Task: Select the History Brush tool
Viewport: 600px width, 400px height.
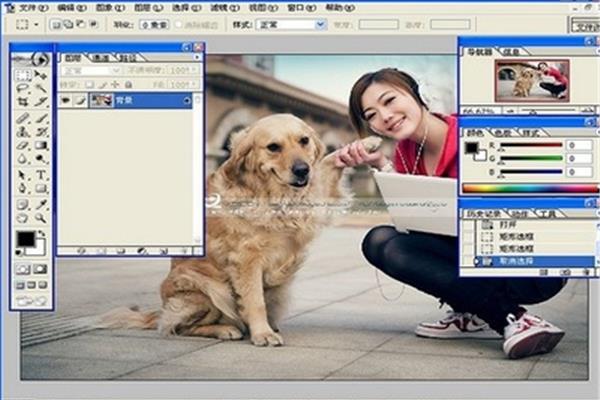Action: click(x=41, y=132)
